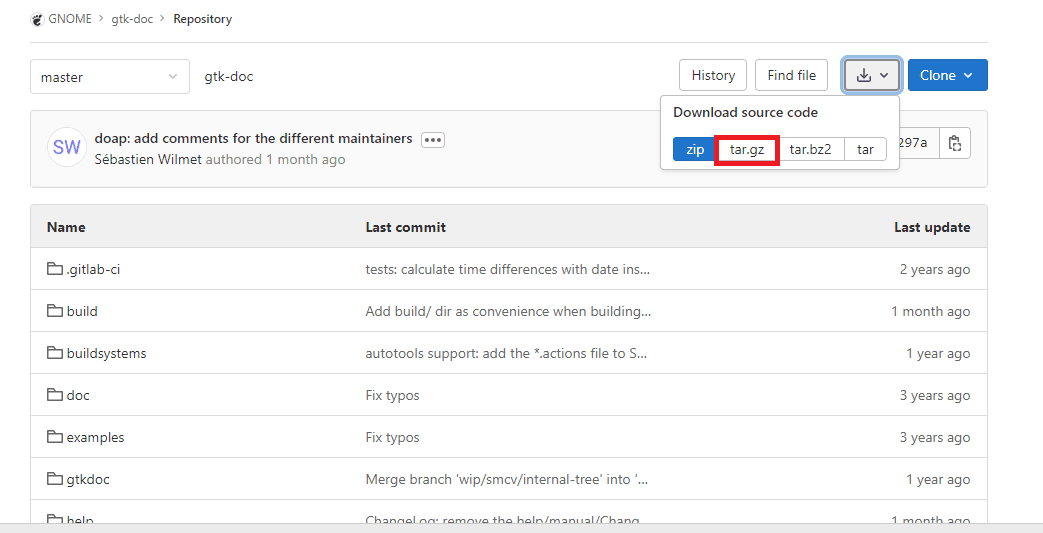
Task: Click the gtk-doc path label
Action: tap(229, 77)
